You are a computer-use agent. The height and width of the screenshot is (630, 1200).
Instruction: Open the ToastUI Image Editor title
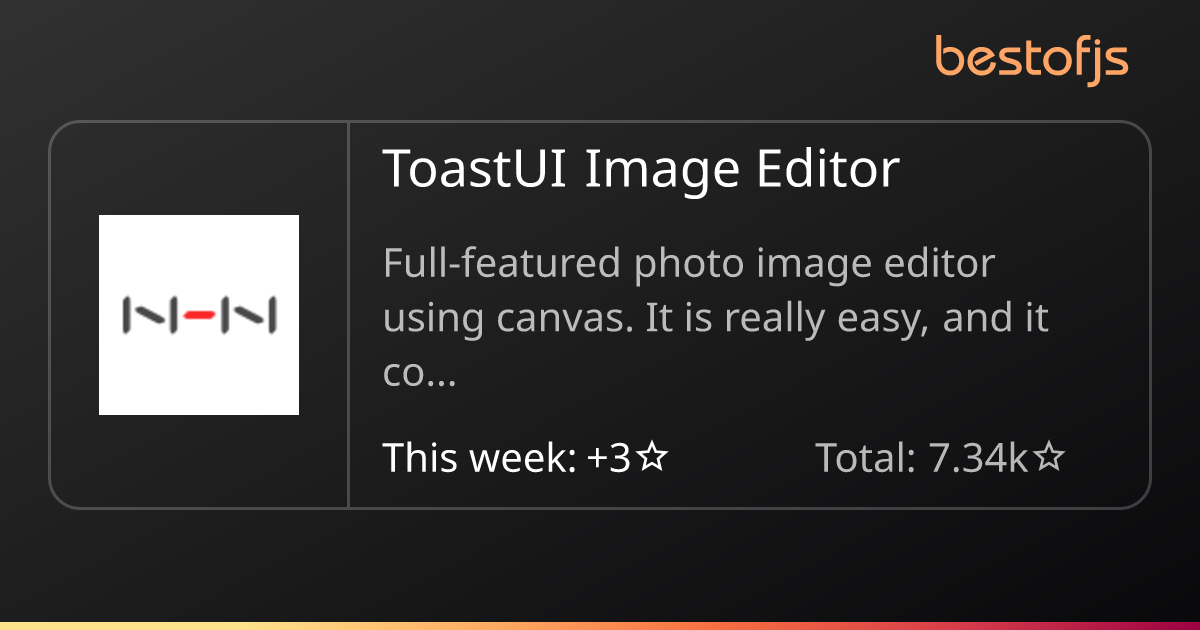(641, 170)
